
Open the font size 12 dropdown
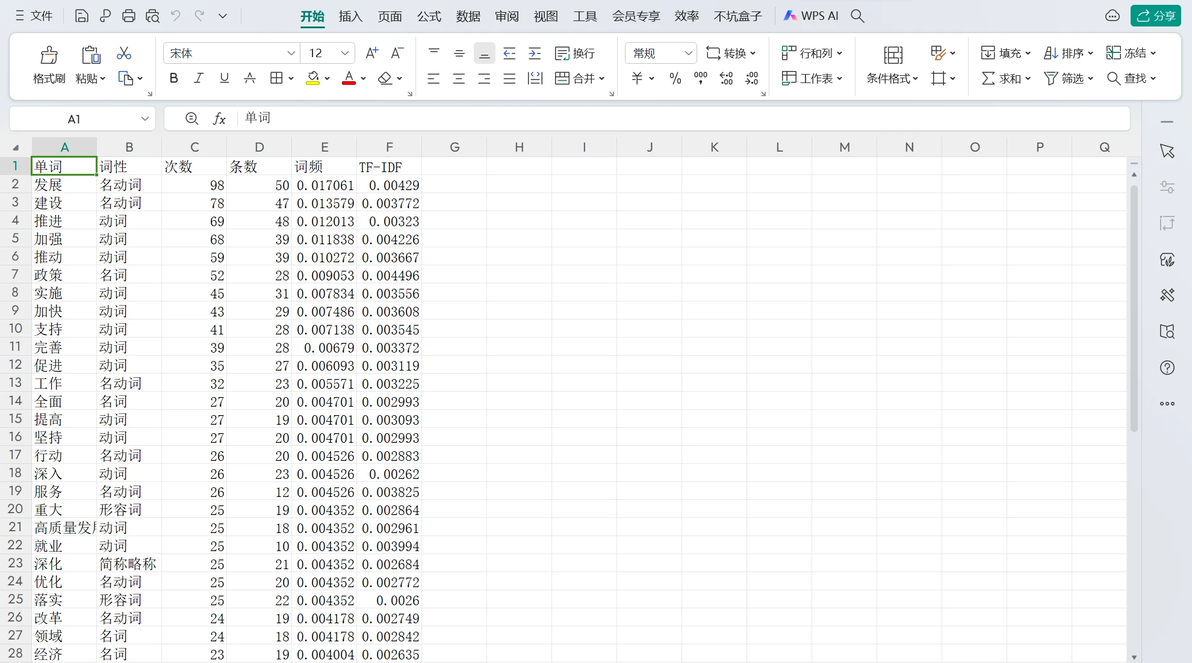[345, 53]
